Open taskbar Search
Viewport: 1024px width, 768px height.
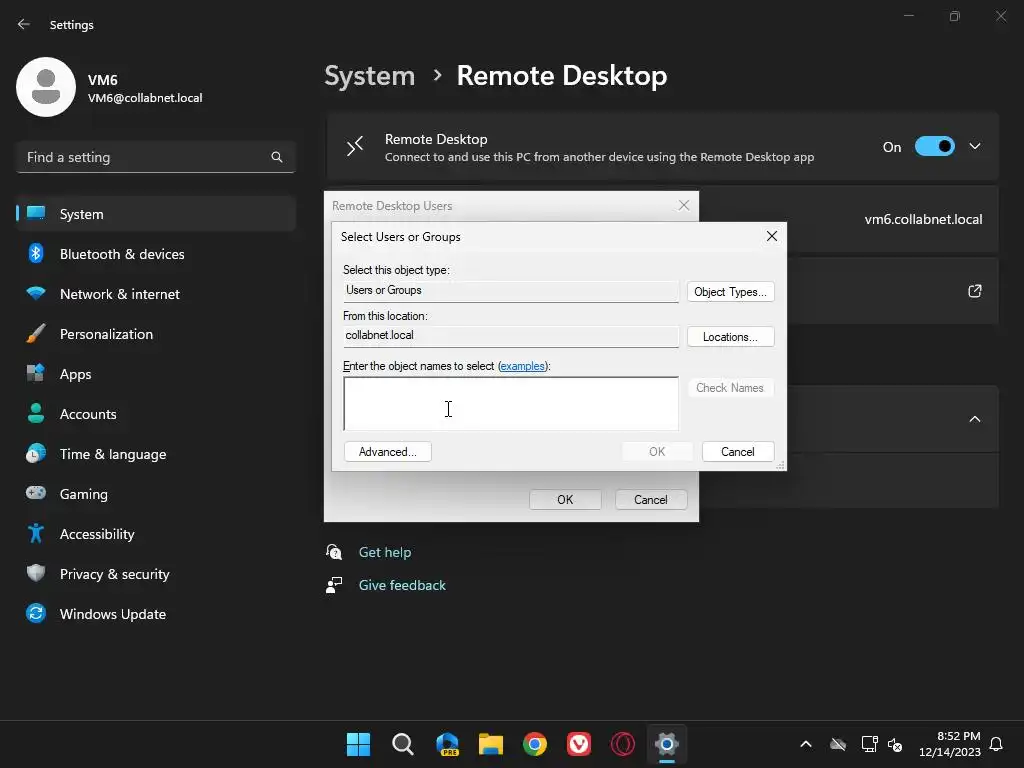403,744
